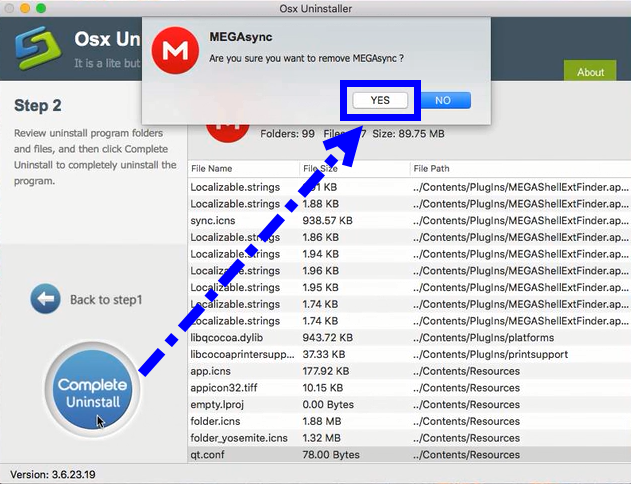This screenshot has width=631, height=484.
Task: Select the libcocoaprintersupp file row
Action: coord(240,354)
